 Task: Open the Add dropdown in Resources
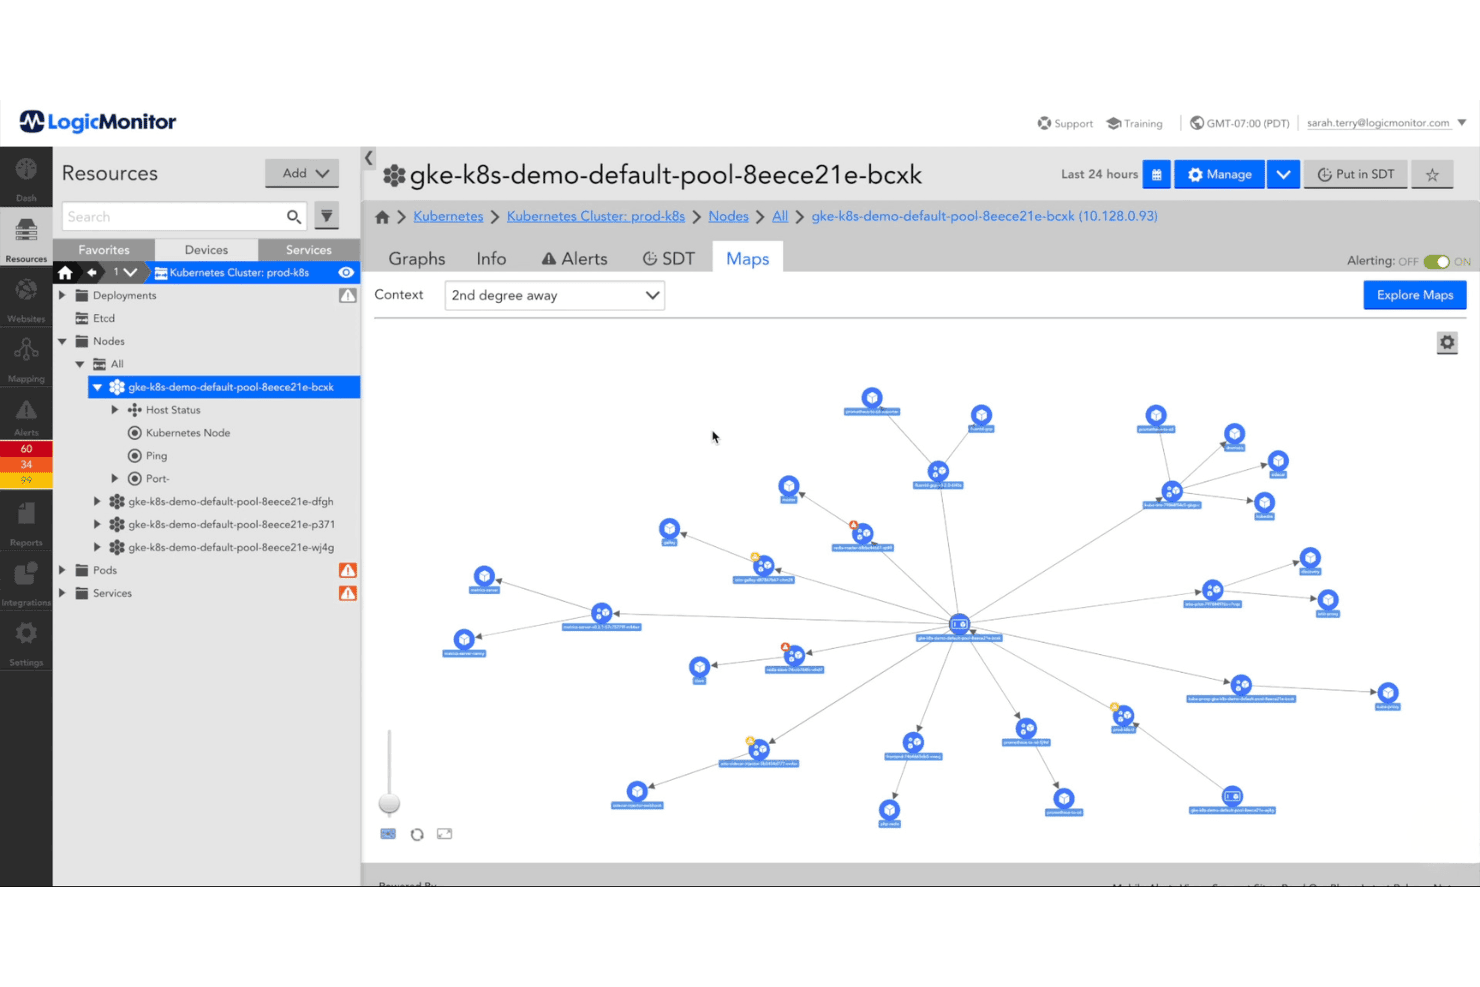pos(302,173)
